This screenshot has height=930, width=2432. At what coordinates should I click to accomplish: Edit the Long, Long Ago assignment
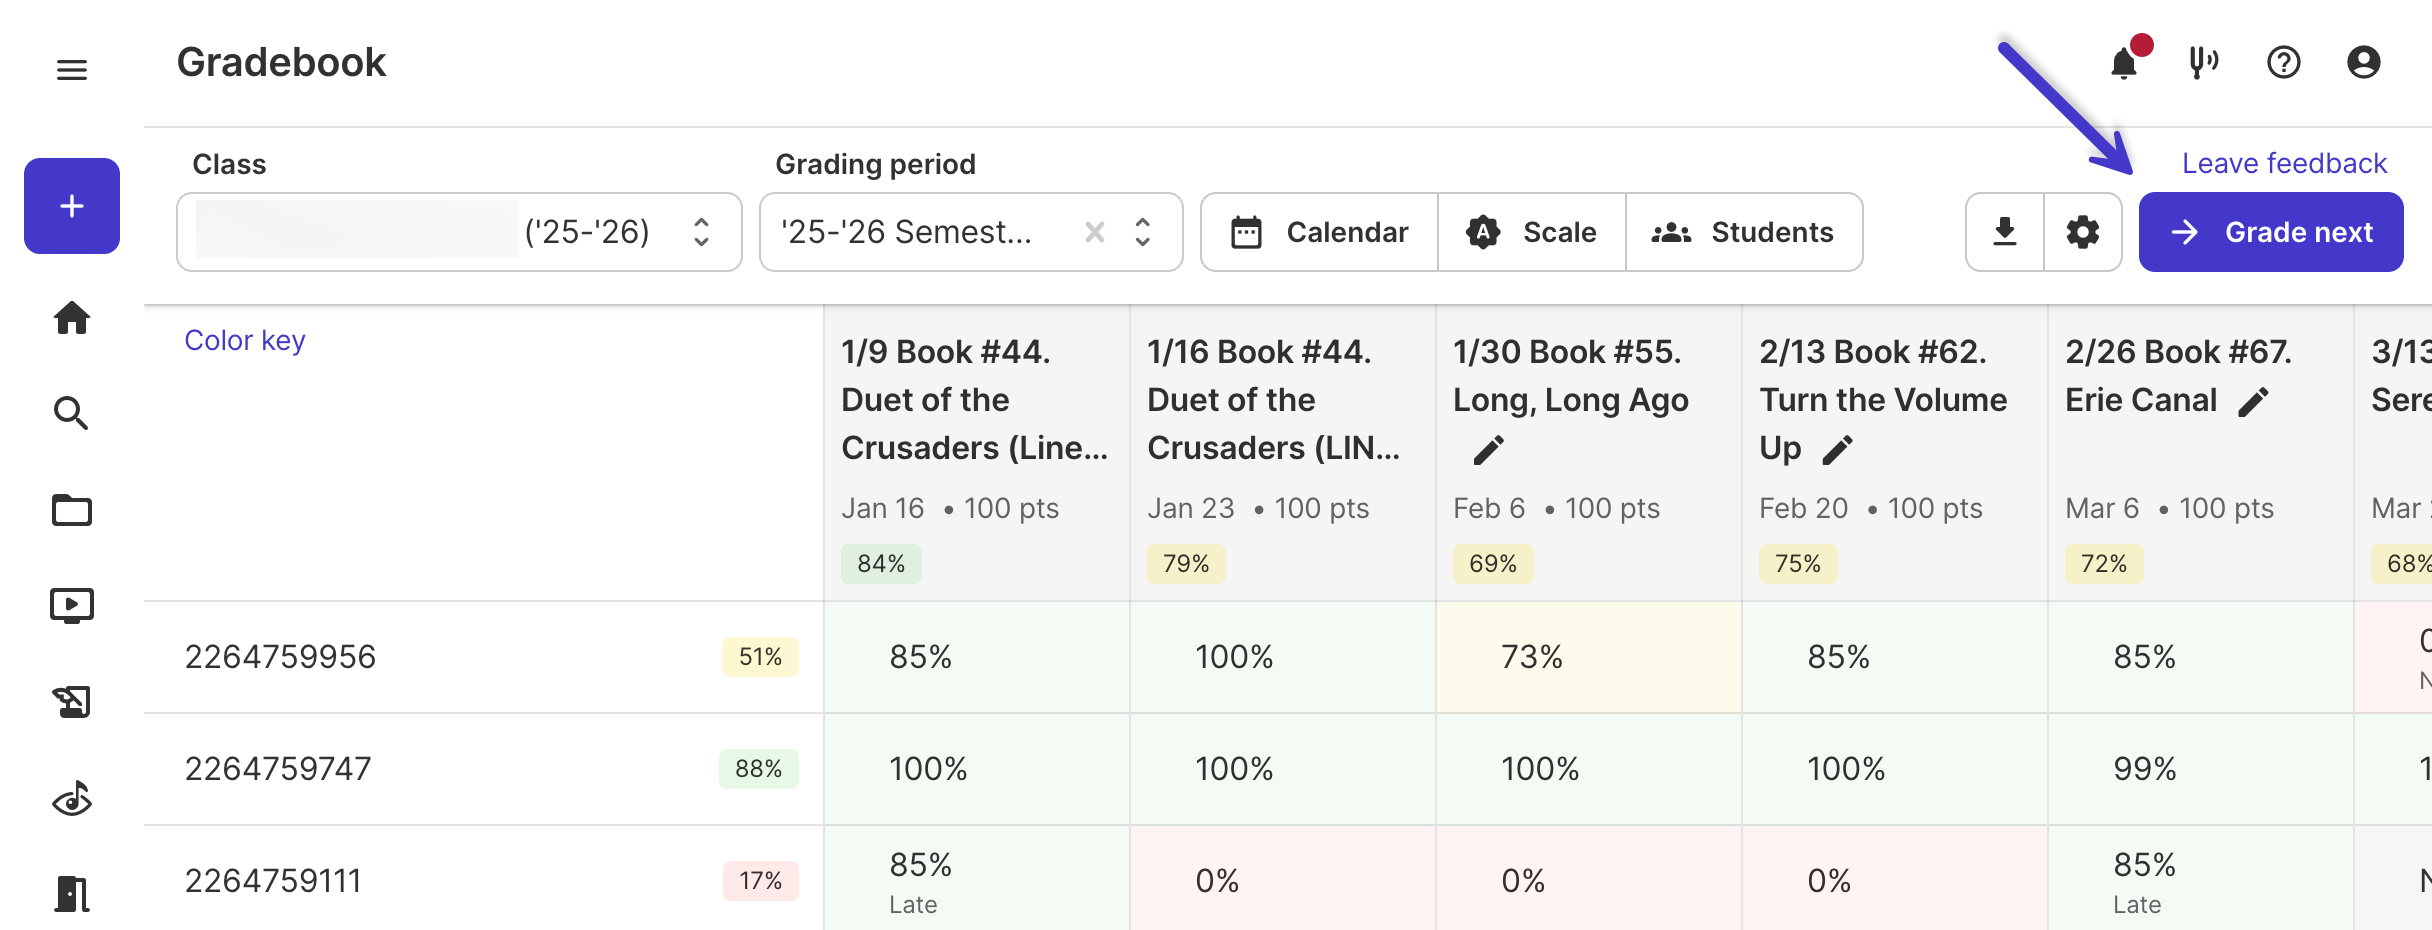click(1489, 450)
